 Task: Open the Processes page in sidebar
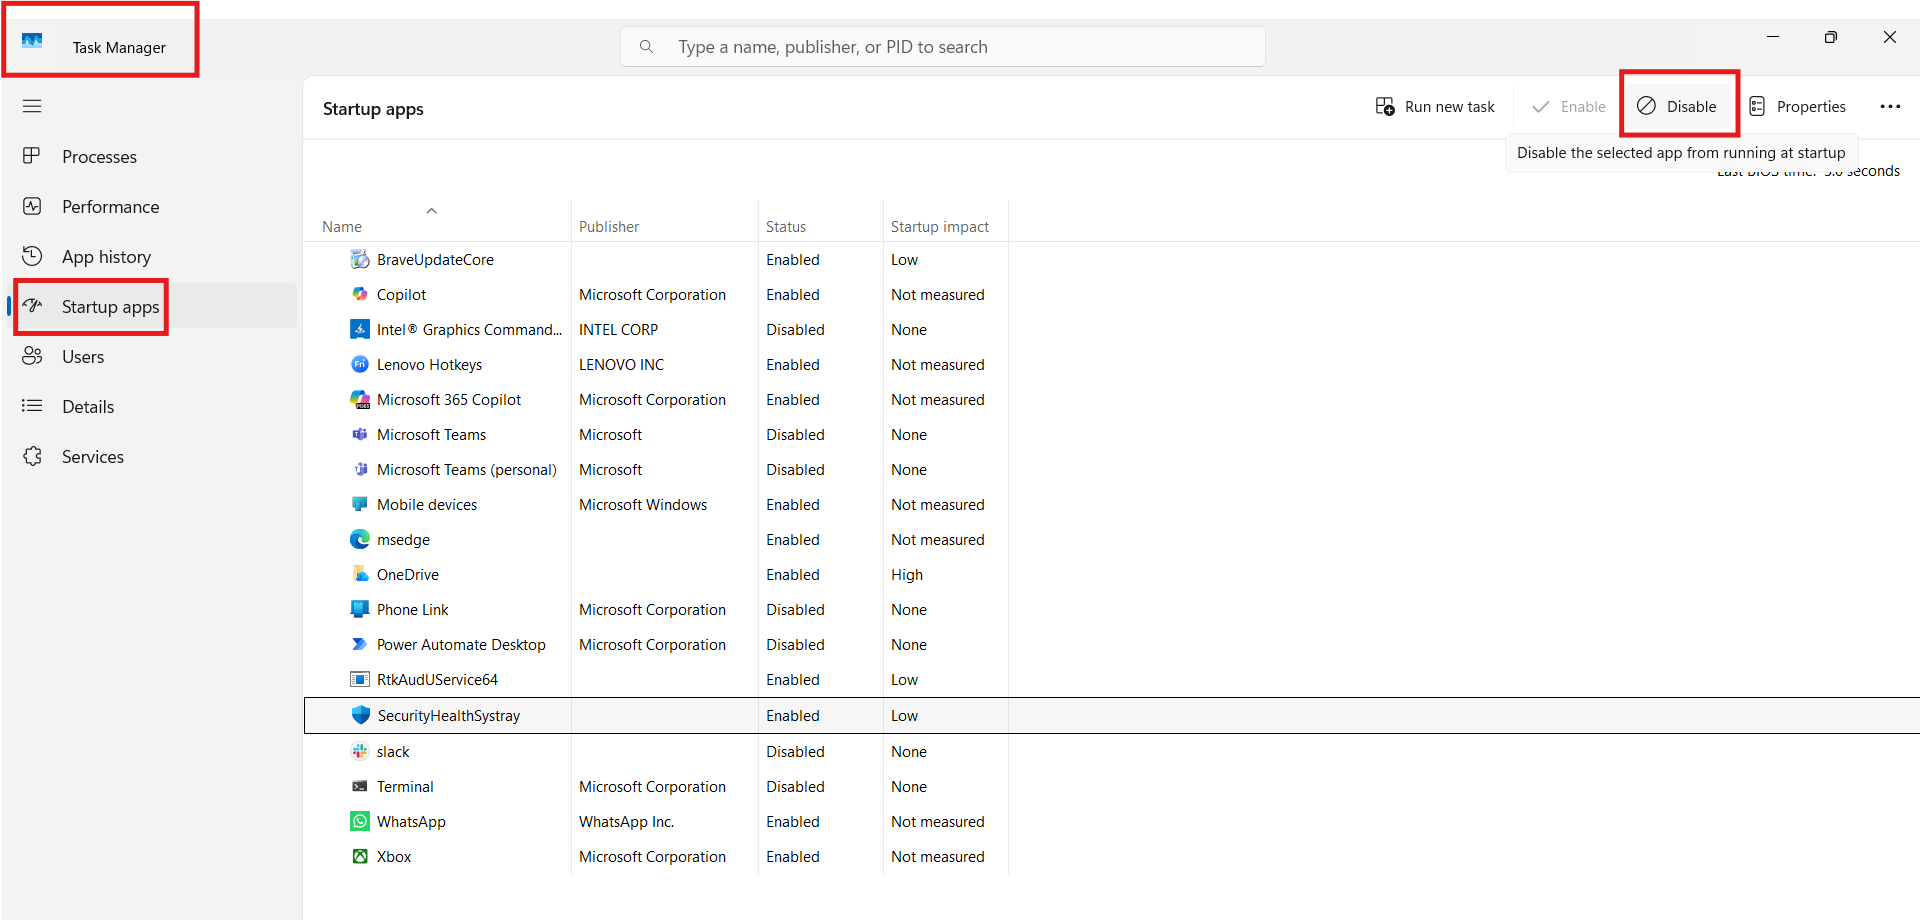(x=98, y=157)
